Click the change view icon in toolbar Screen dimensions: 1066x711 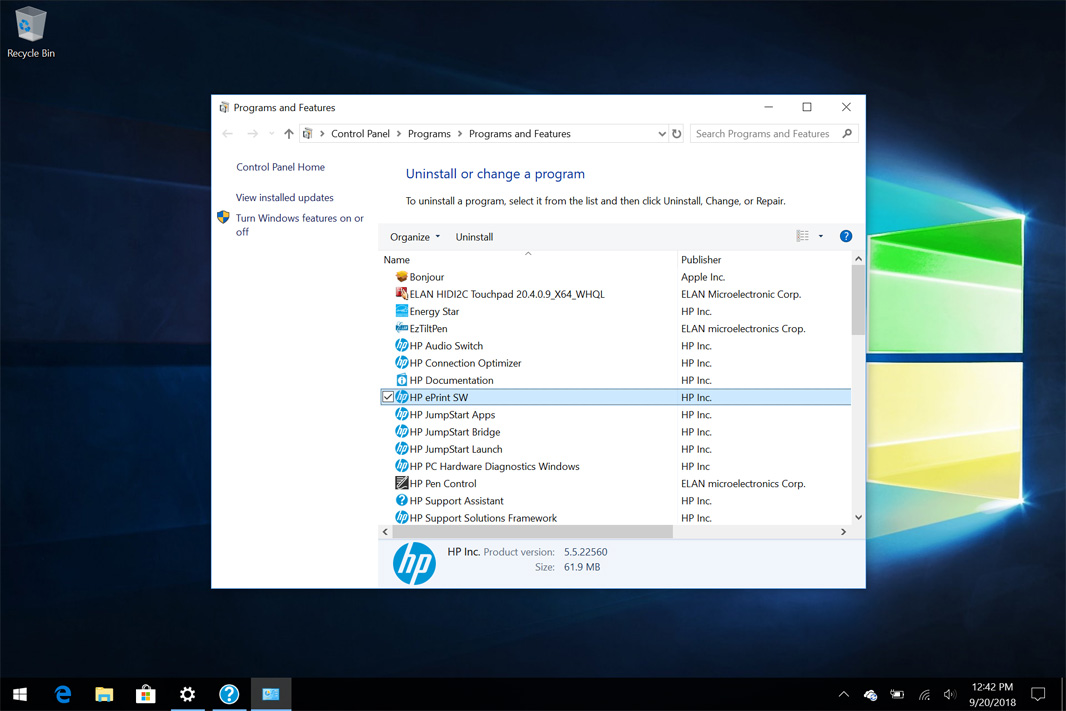(x=802, y=237)
